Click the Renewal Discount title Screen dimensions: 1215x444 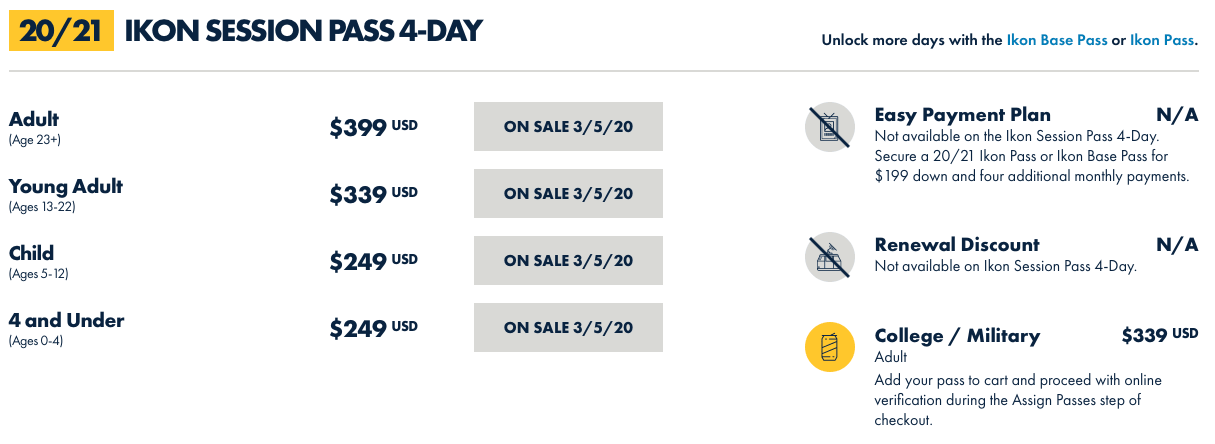pos(957,244)
